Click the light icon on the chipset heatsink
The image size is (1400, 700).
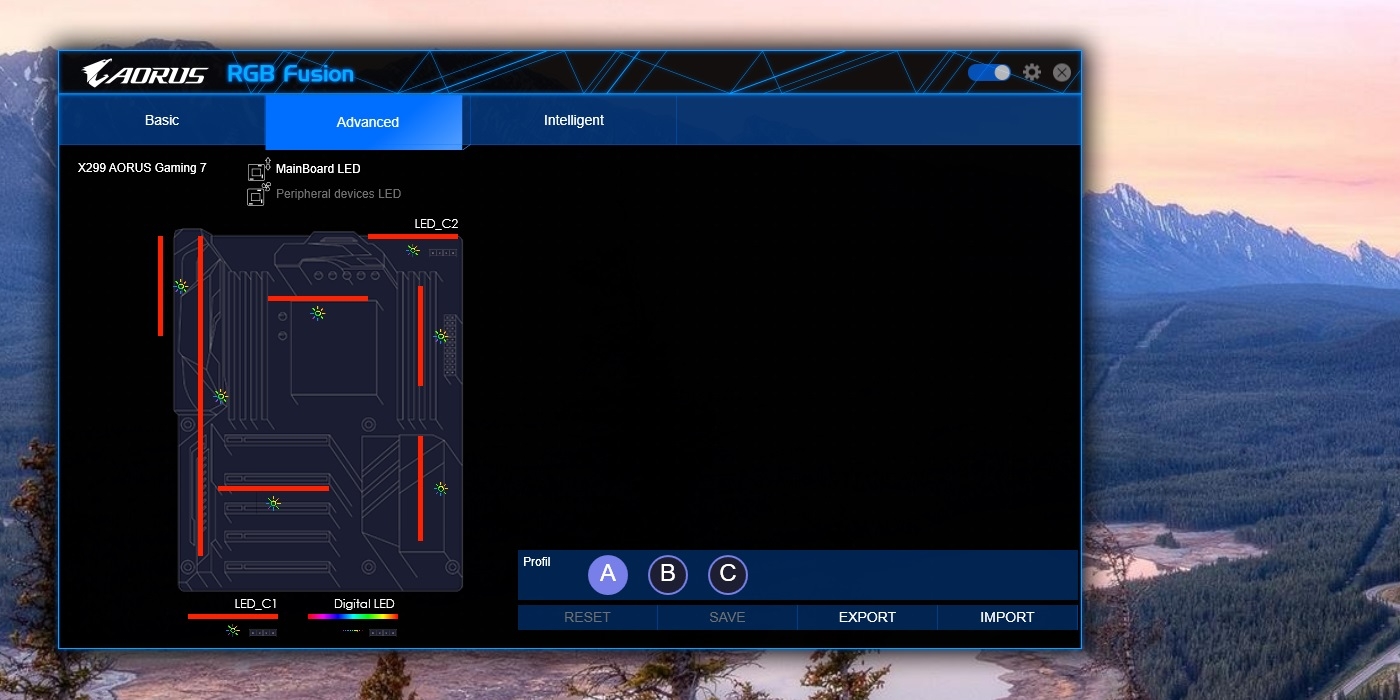click(440, 489)
